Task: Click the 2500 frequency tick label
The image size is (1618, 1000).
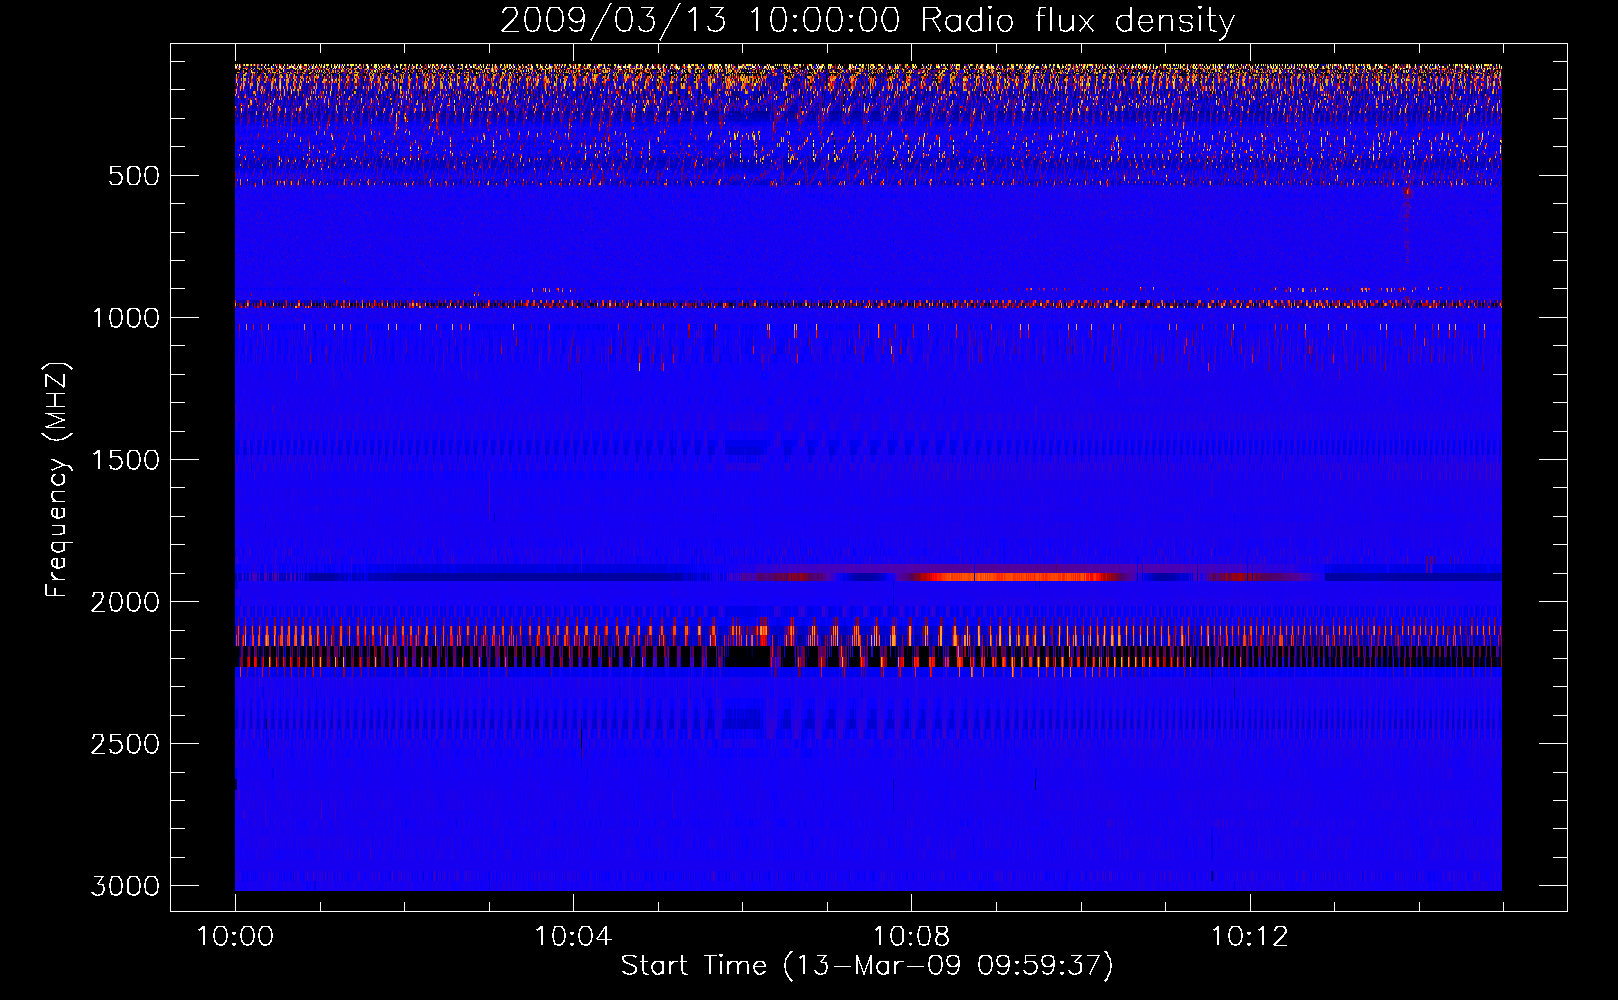Action: [x=125, y=744]
